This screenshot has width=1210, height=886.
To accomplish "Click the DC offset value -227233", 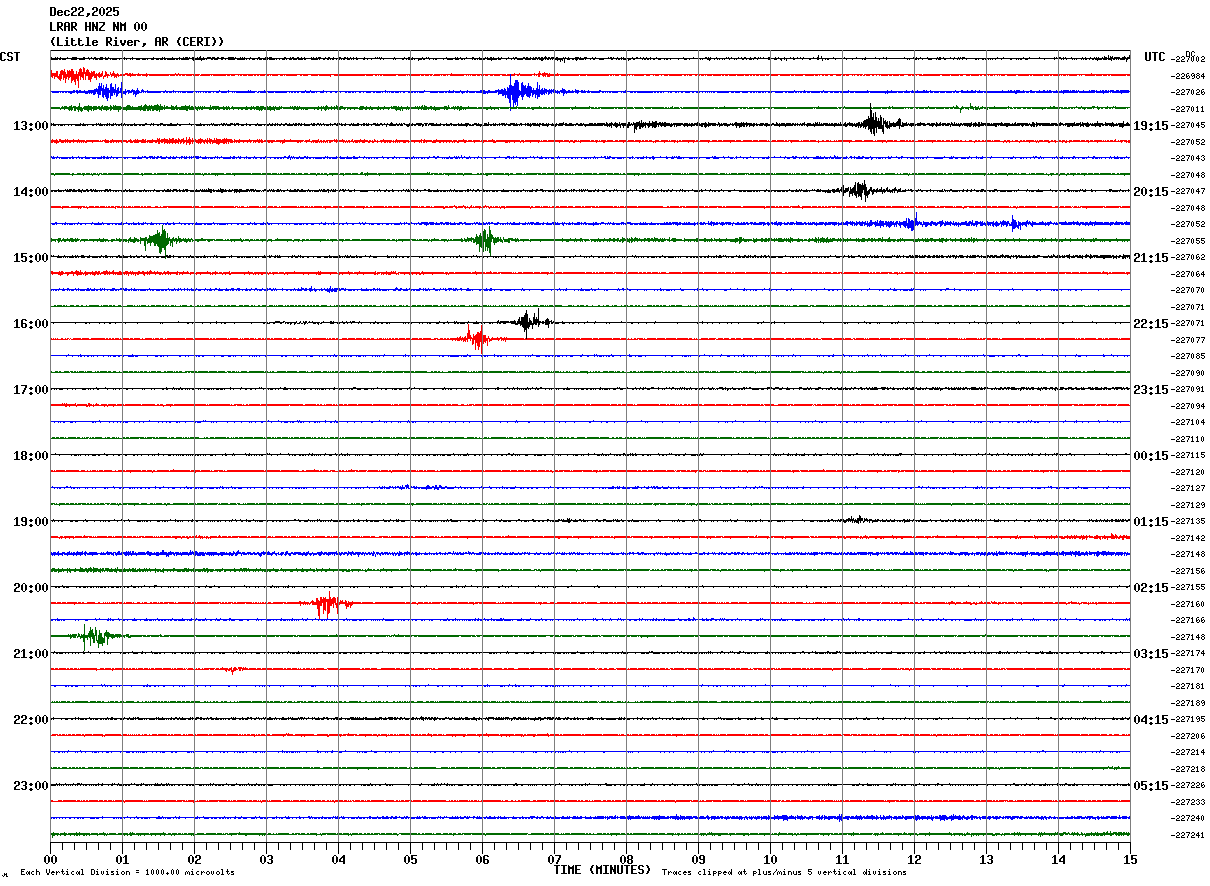I will [x=1187, y=802].
